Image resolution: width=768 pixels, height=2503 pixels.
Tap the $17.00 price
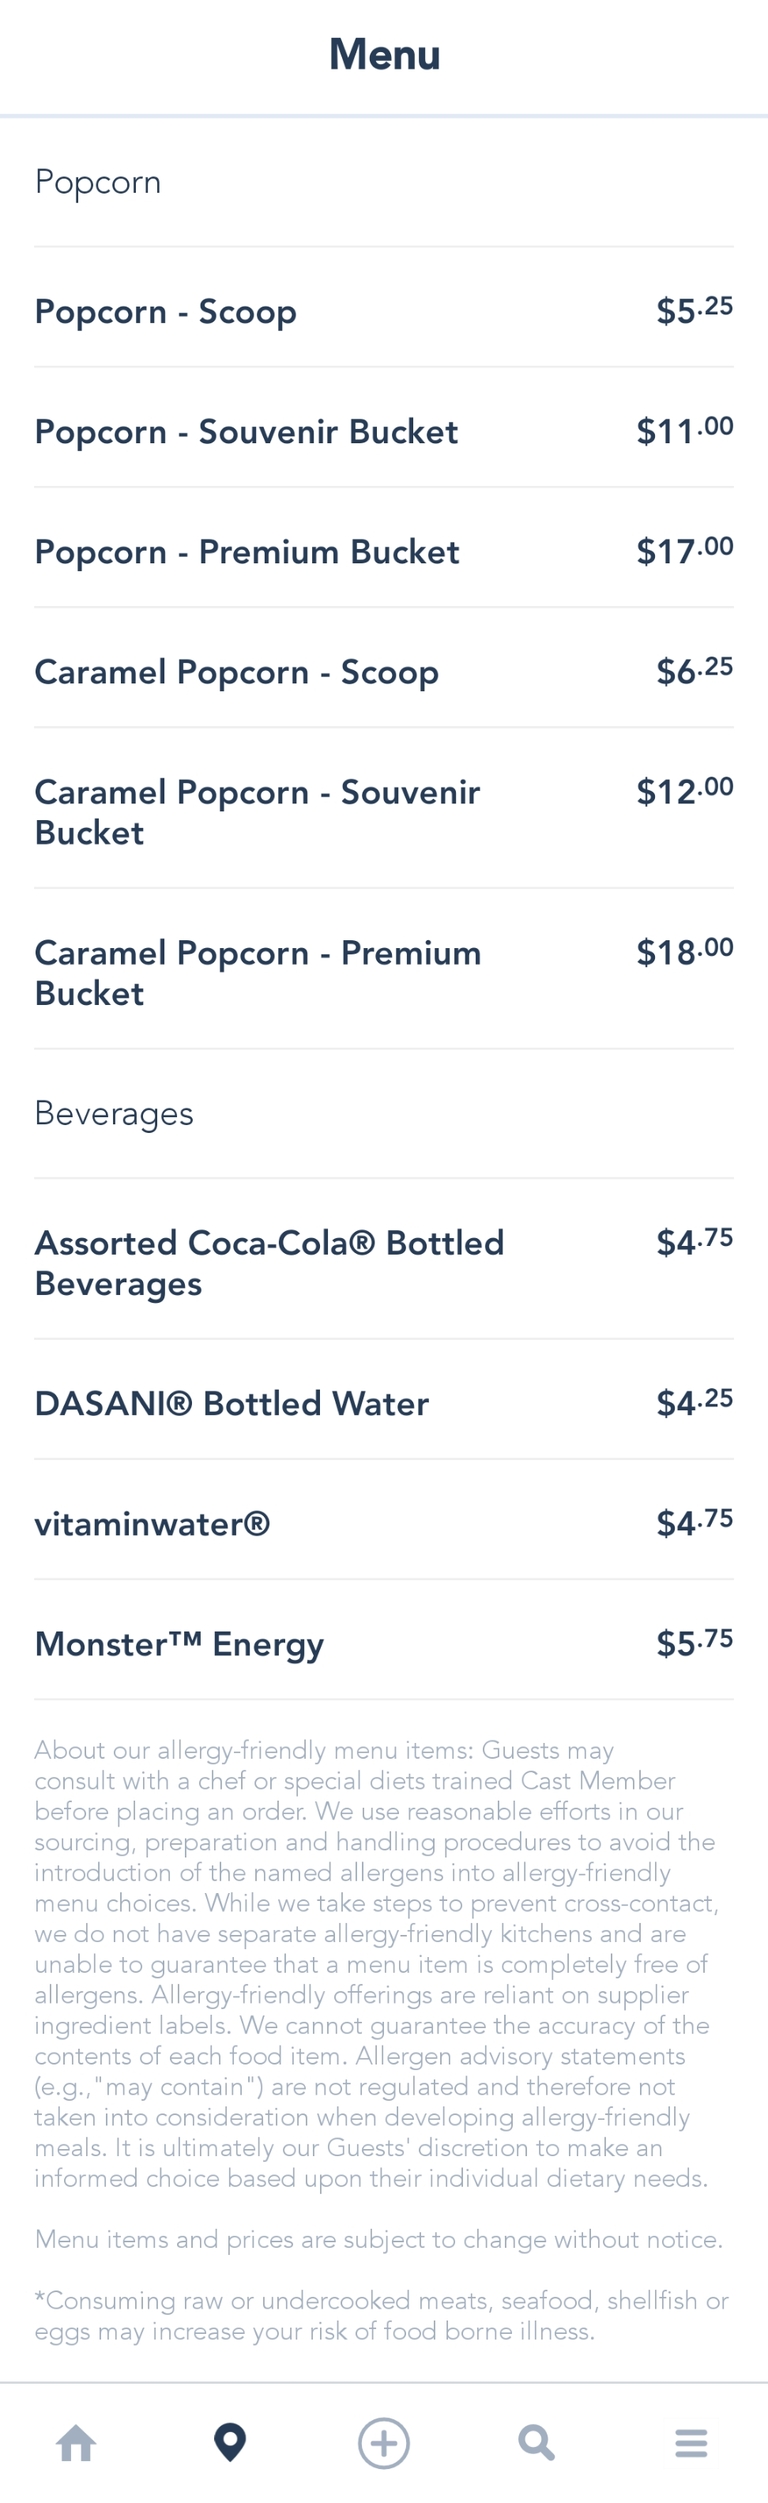pos(685,550)
